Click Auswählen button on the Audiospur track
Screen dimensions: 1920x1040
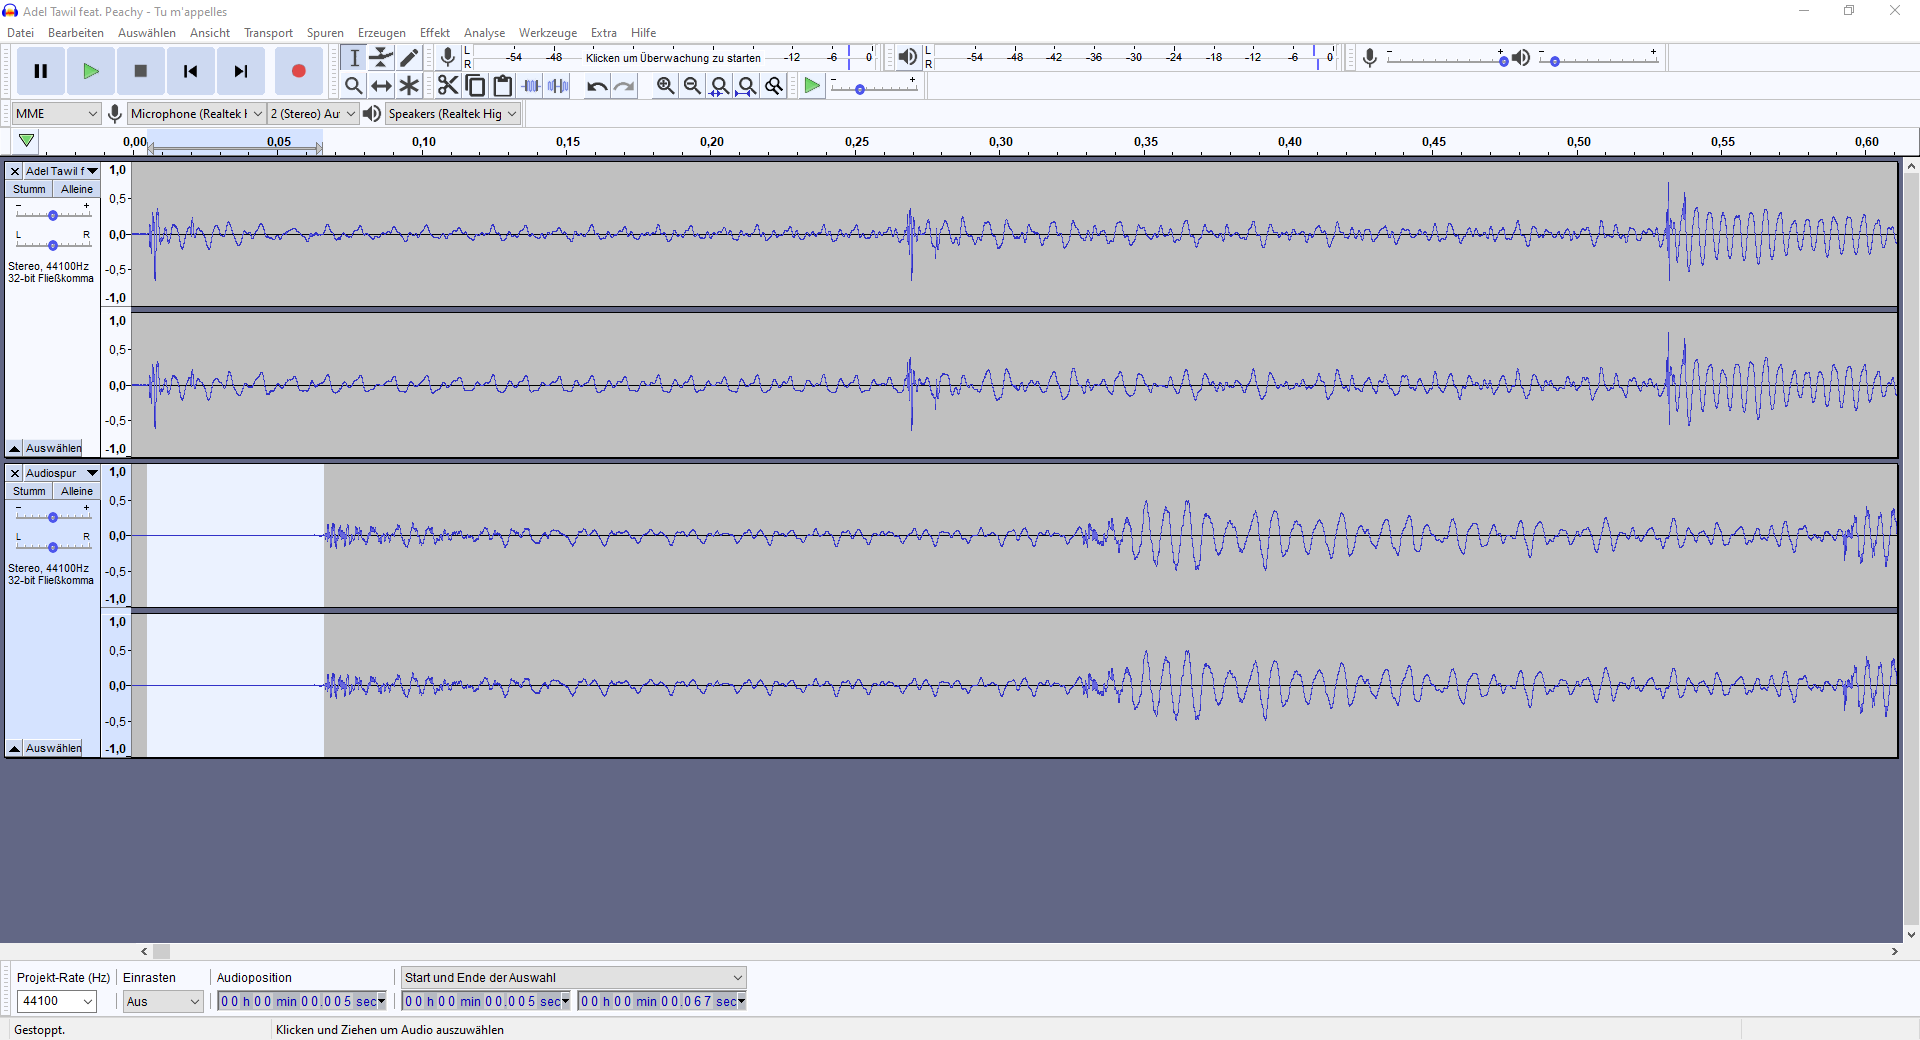pyautogui.click(x=53, y=748)
